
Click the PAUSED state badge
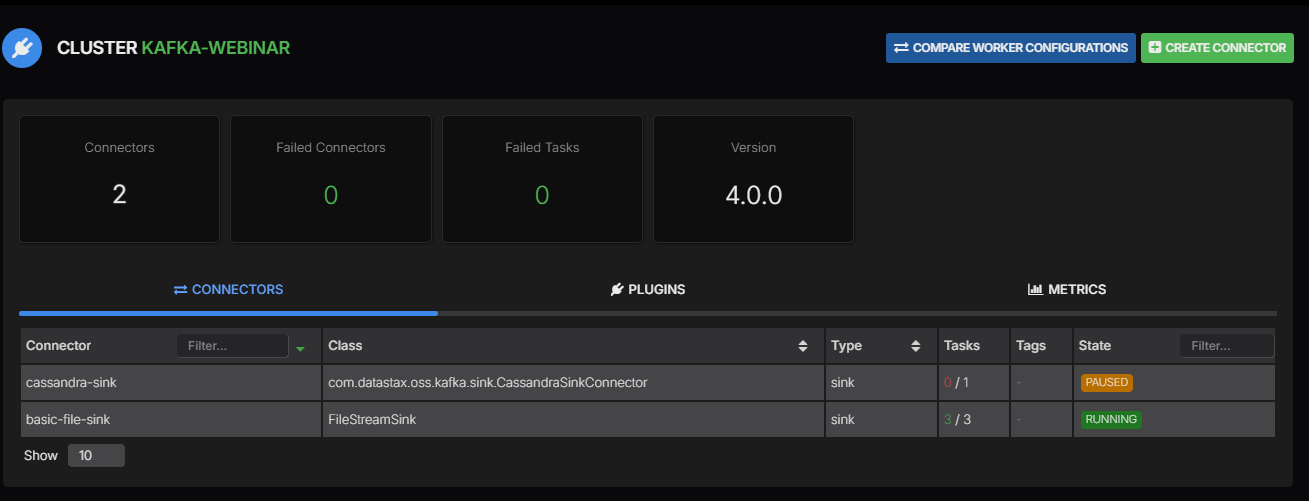1106,383
